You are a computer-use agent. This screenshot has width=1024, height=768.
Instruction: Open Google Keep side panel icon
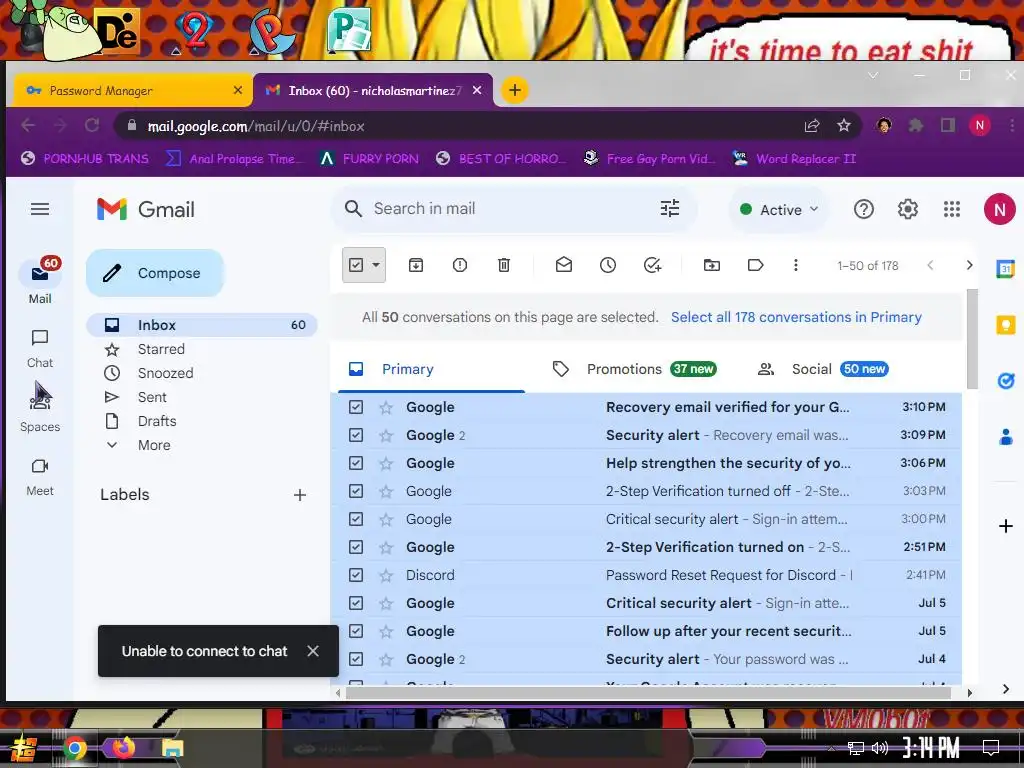point(1006,325)
